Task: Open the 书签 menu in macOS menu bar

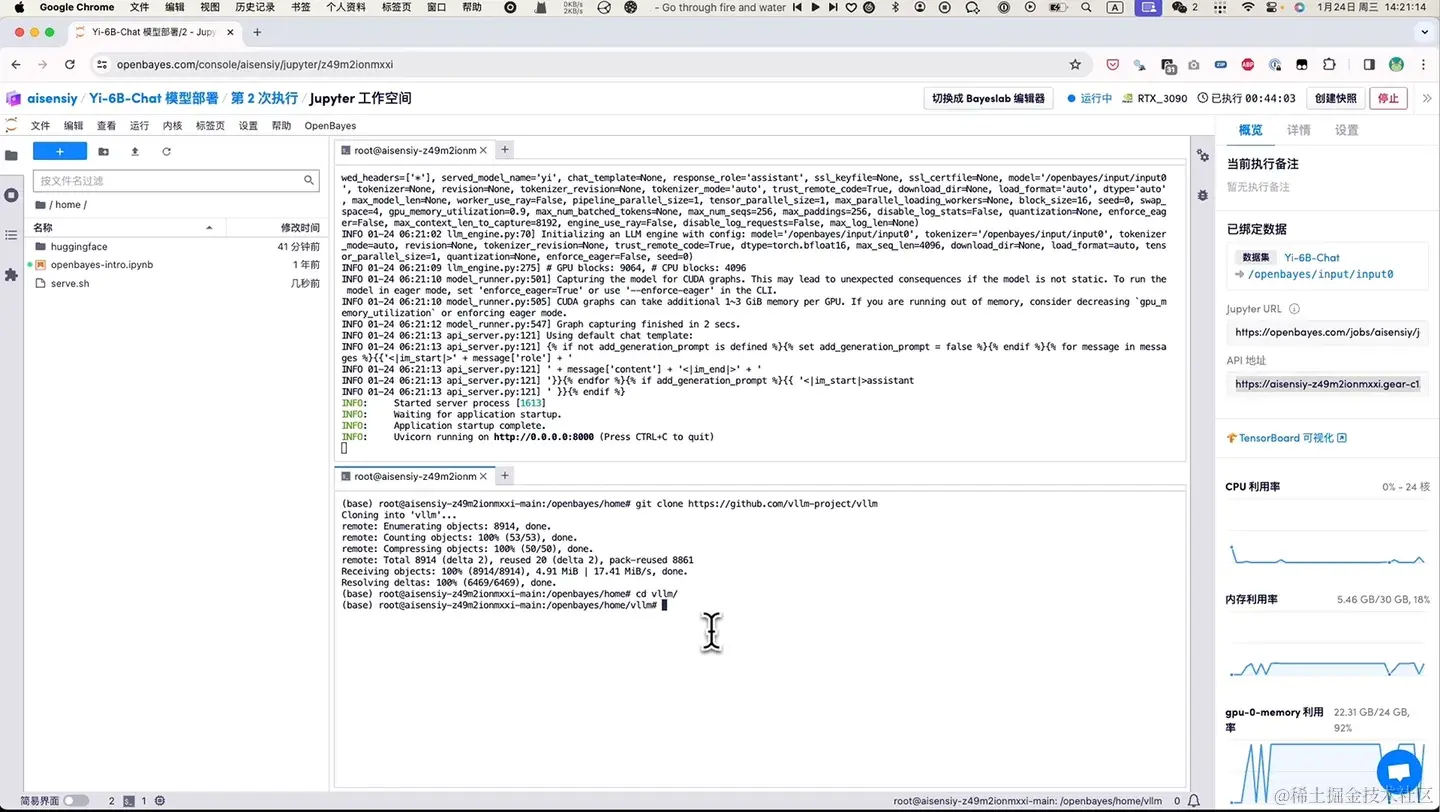Action: [300, 7]
